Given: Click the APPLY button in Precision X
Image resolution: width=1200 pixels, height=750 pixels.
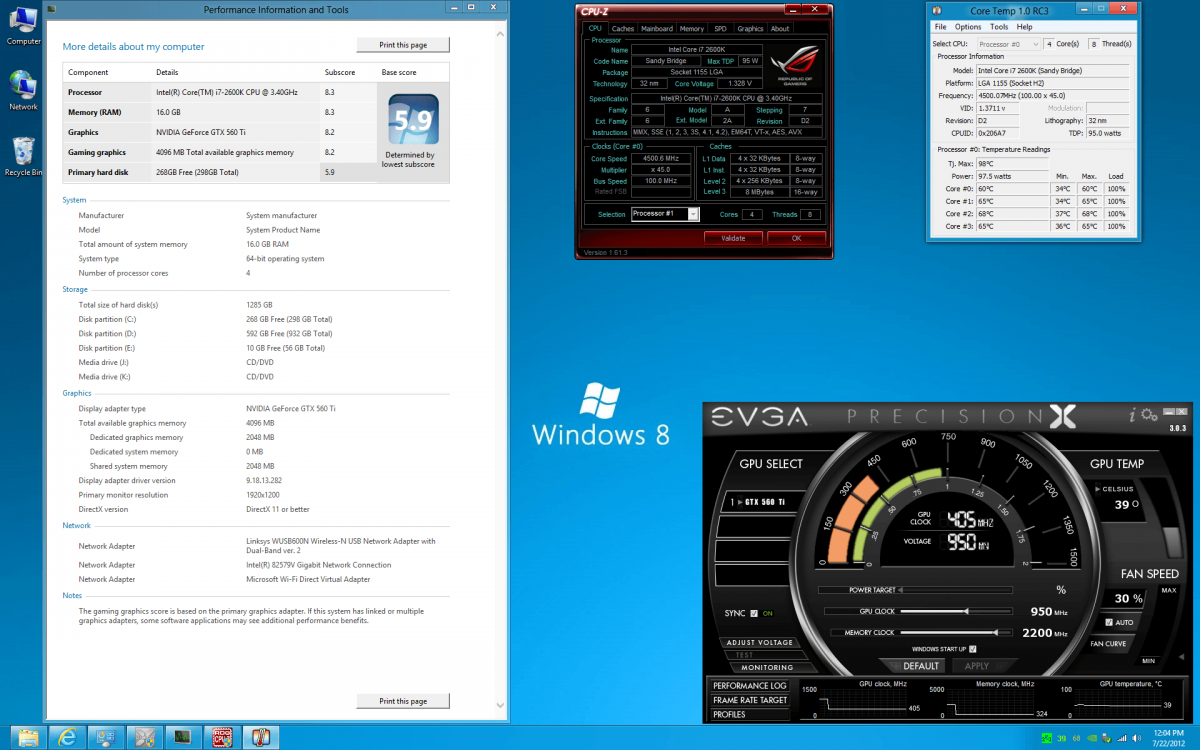Looking at the screenshot, I should point(985,666).
